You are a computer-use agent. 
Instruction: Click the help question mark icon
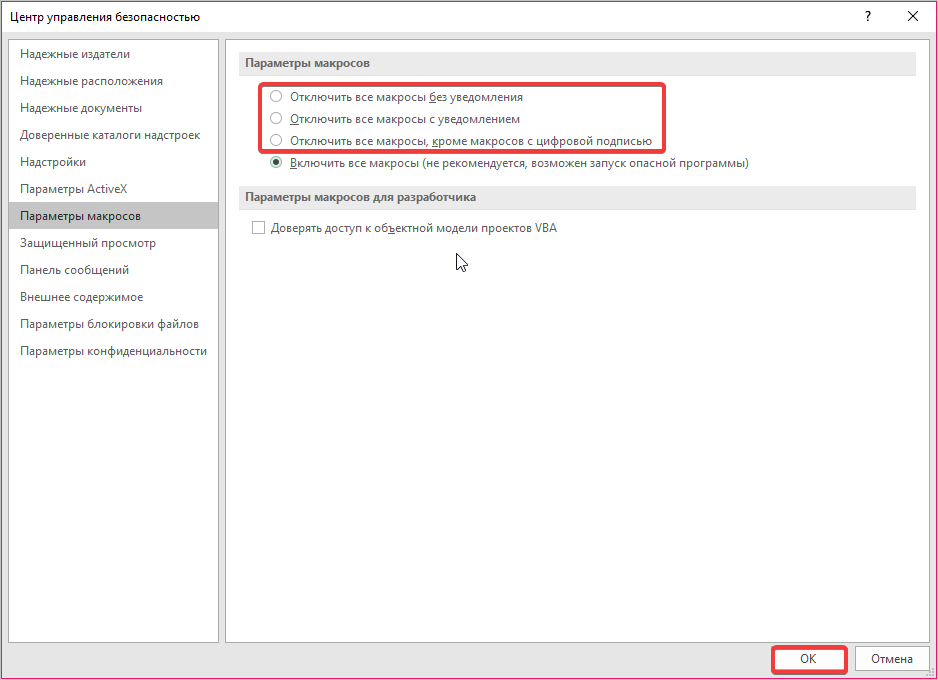tap(865, 16)
